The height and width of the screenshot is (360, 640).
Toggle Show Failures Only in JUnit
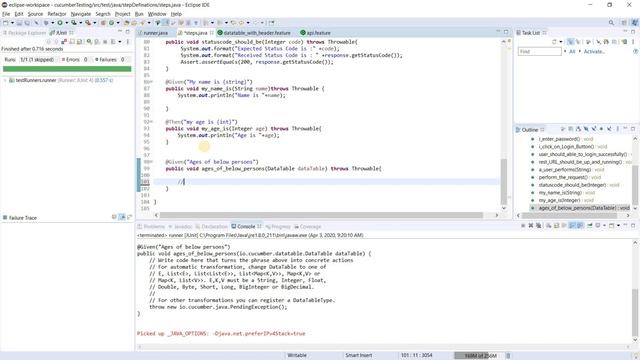(64, 42)
